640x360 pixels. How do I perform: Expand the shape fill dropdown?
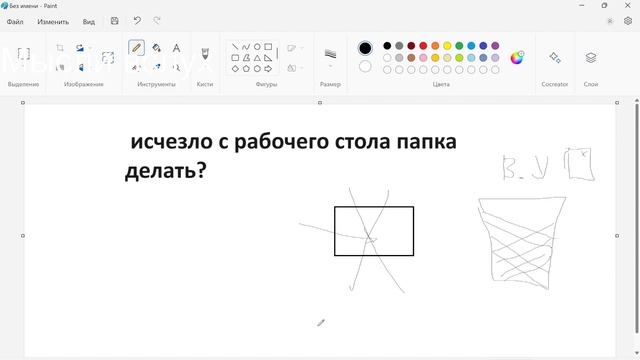pyautogui.click(x=302, y=68)
